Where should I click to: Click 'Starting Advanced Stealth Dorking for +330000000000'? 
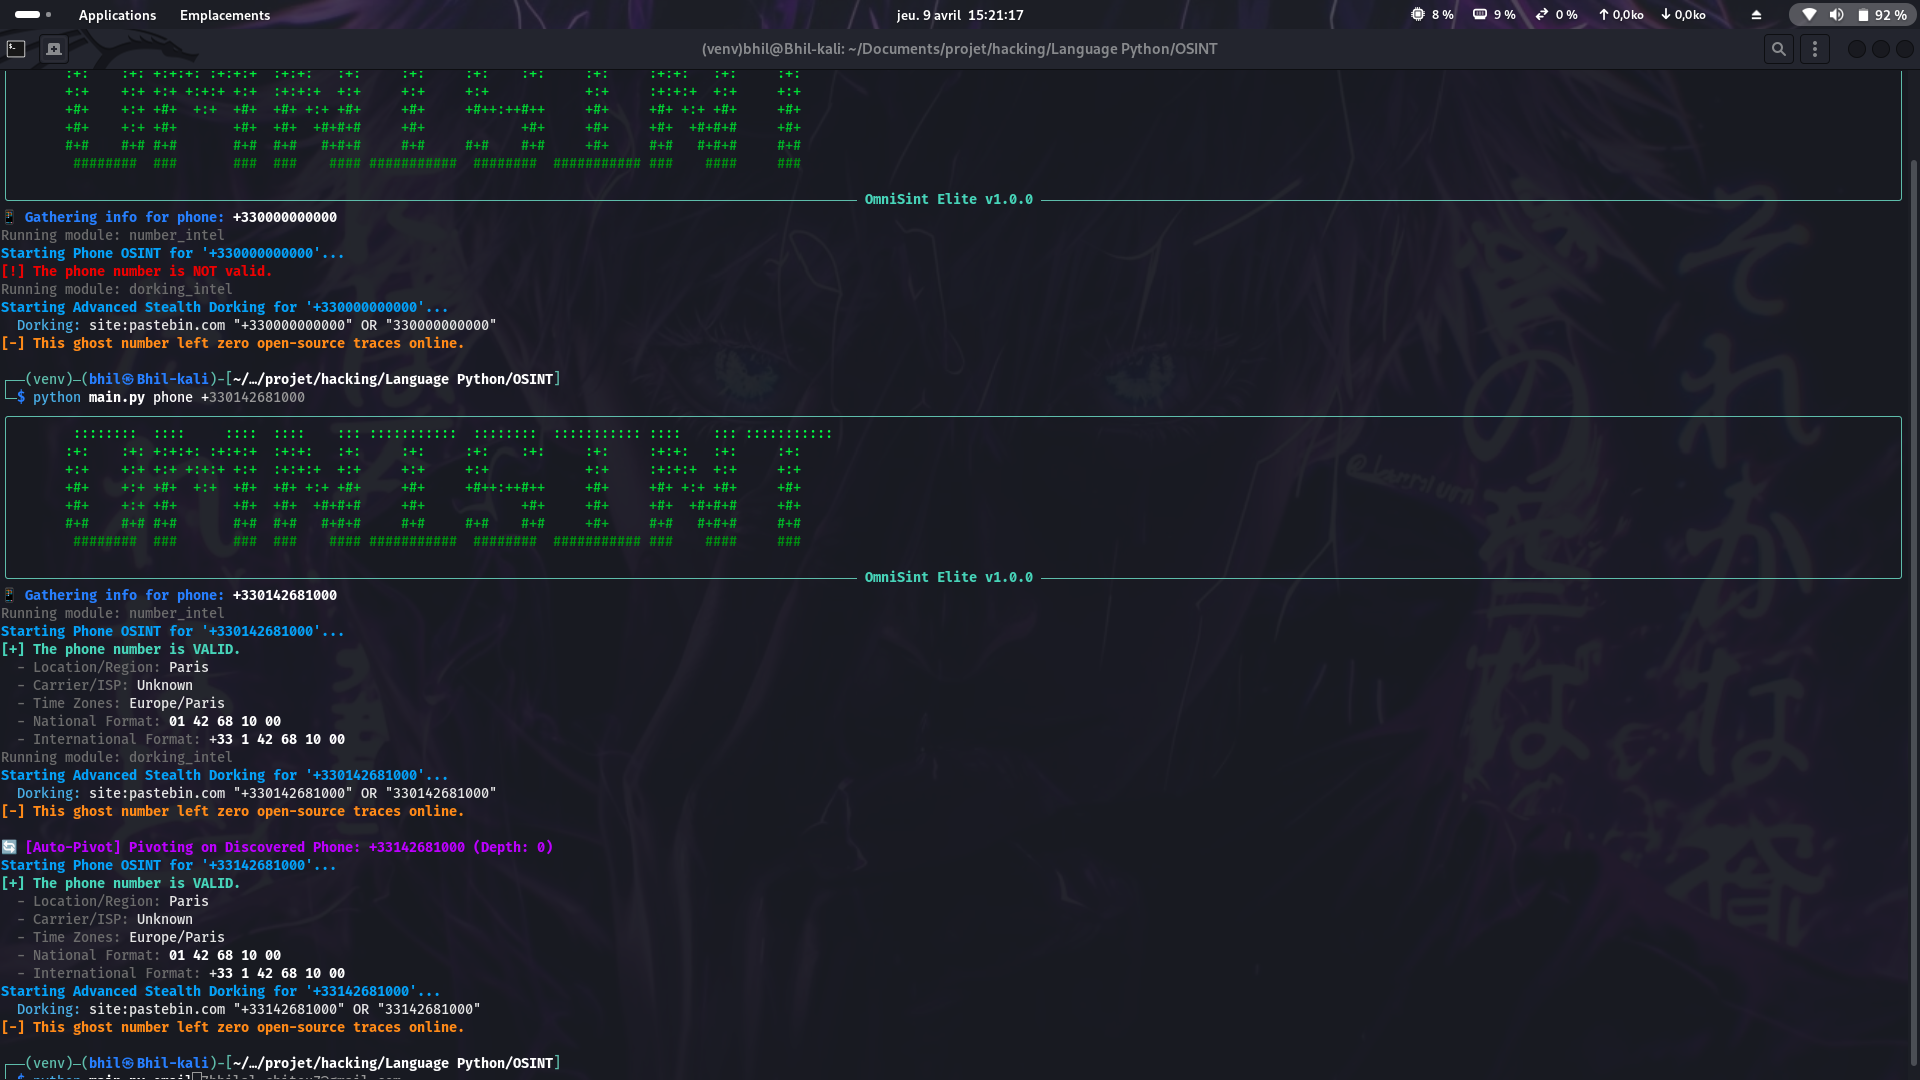coord(224,307)
